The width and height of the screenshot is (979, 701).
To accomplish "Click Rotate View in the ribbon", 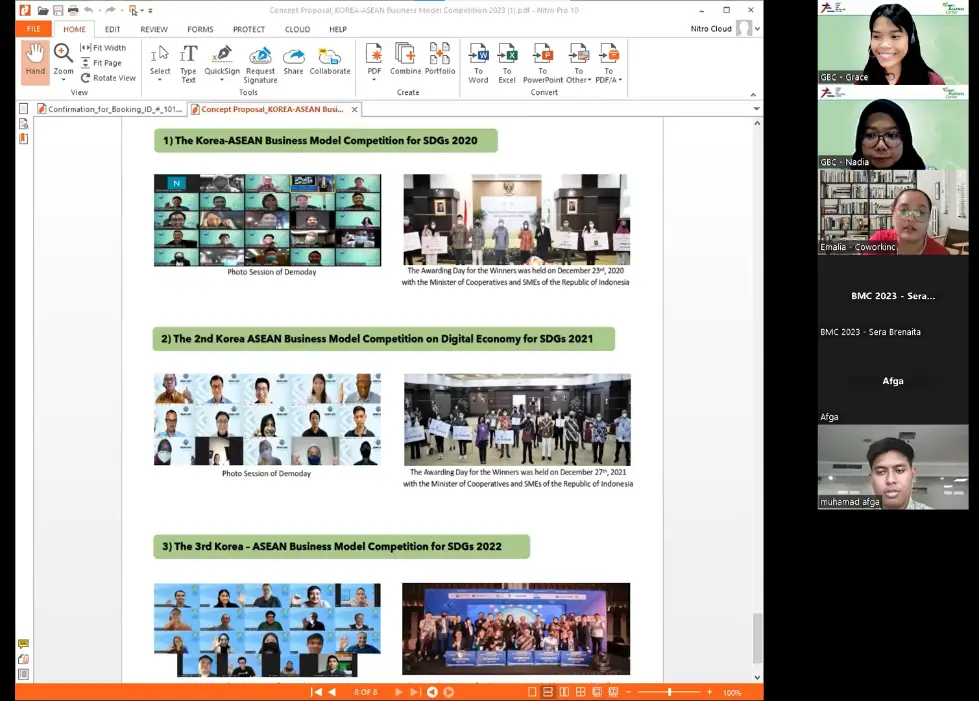I will tap(108, 78).
